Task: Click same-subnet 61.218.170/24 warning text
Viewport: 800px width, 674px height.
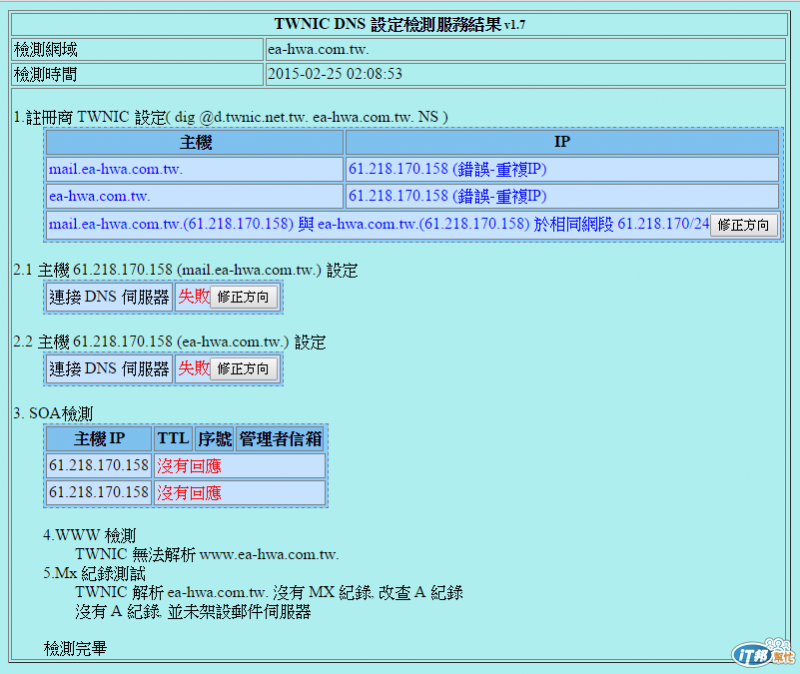Action: click(379, 224)
